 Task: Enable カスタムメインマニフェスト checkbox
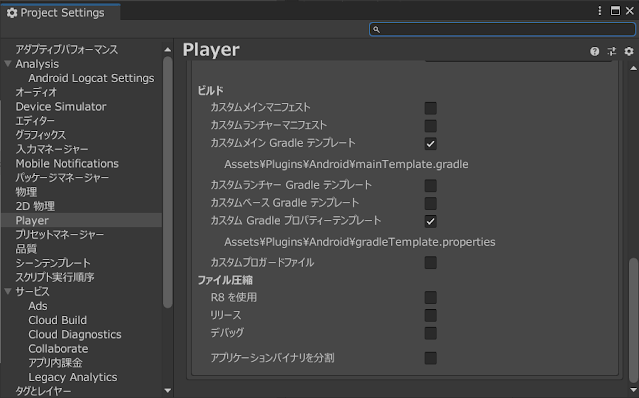coord(430,108)
